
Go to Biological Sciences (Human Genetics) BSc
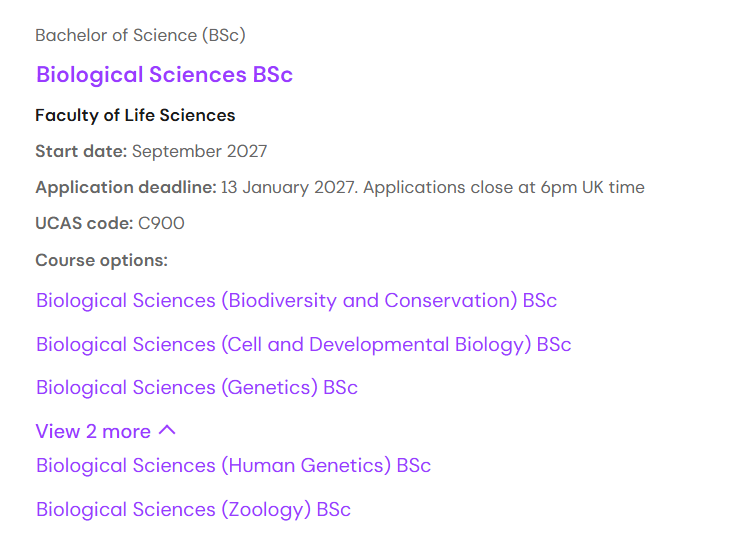tap(233, 466)
